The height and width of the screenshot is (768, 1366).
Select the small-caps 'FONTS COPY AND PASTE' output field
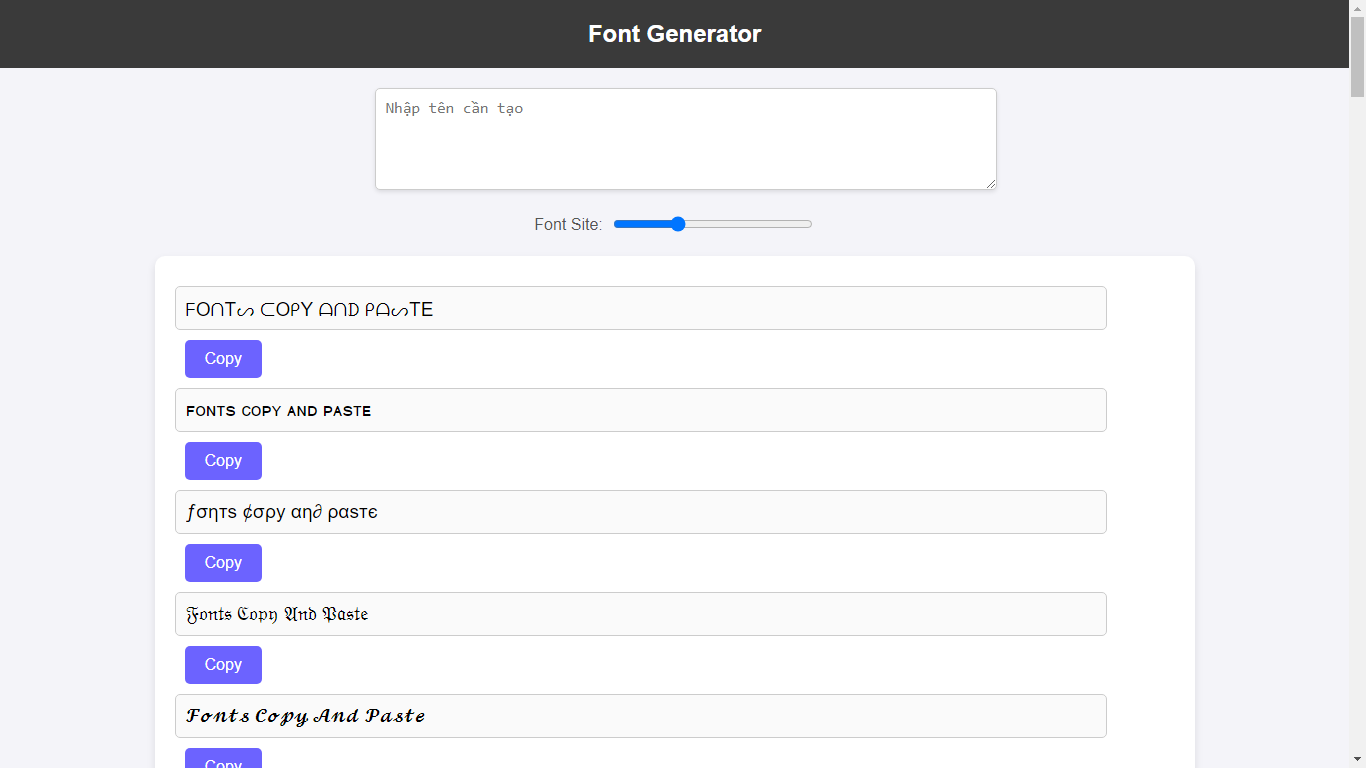tap(640, 410)
